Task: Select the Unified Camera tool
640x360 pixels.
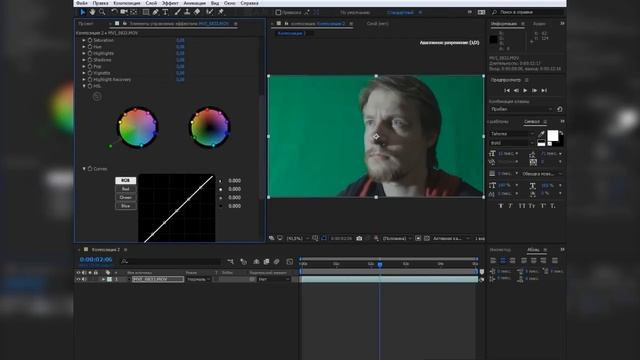Action: (x=124, y=12)
